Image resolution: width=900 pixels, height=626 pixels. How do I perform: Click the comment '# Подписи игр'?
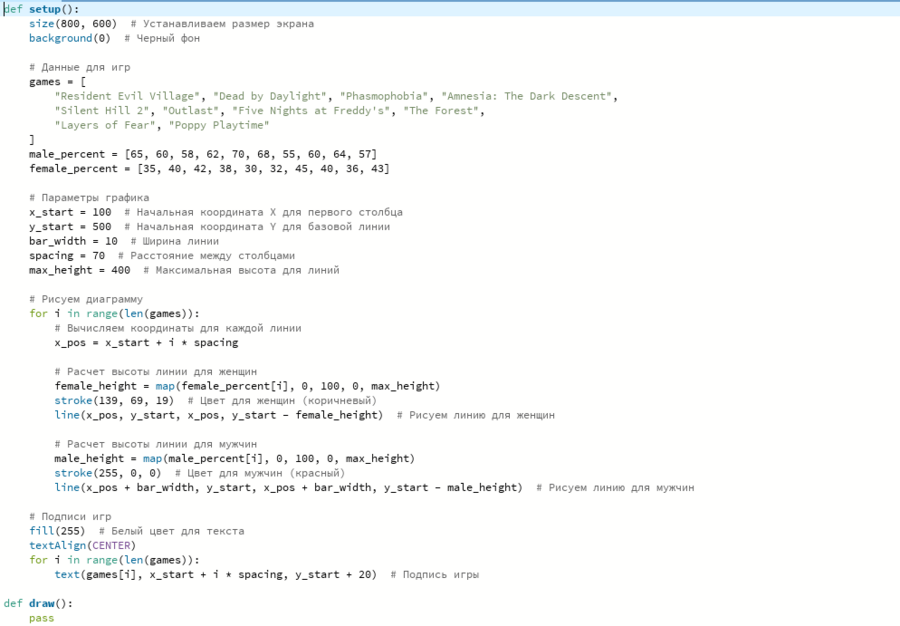[70, 517]
